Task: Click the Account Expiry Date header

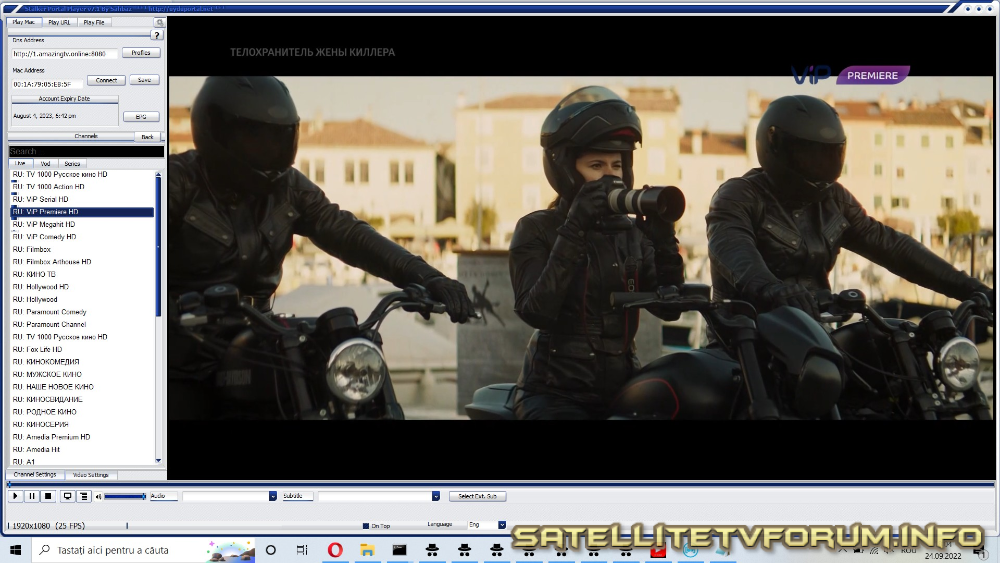Action: 64,99
